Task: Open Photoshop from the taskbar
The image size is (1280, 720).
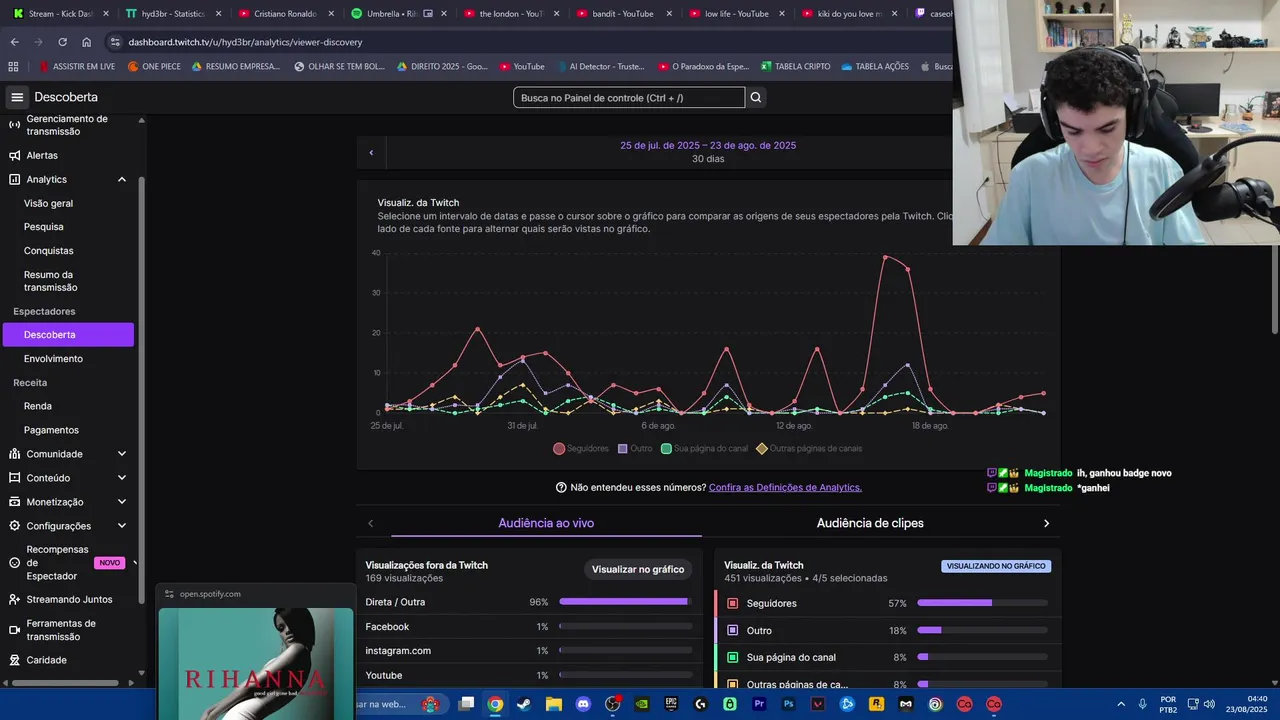Action: [788, 704]
